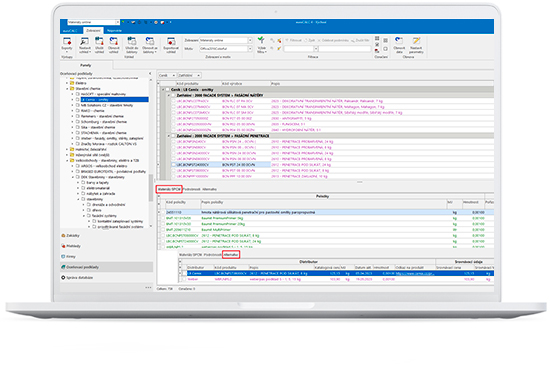The height and width of the screenshot is (382, 550).
Task: Tick the Schomburg - stavební chemie tree checkbox
Action: pos(78,122)
